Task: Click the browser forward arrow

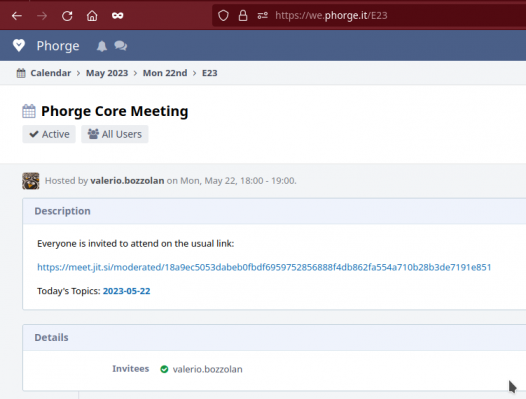Action: 42,16
